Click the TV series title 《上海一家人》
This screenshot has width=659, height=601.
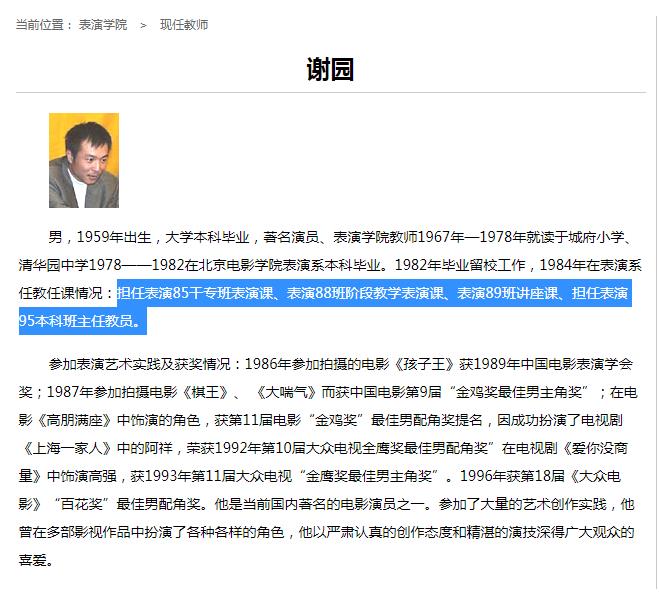pyautogui.click(x=67, y=448)
